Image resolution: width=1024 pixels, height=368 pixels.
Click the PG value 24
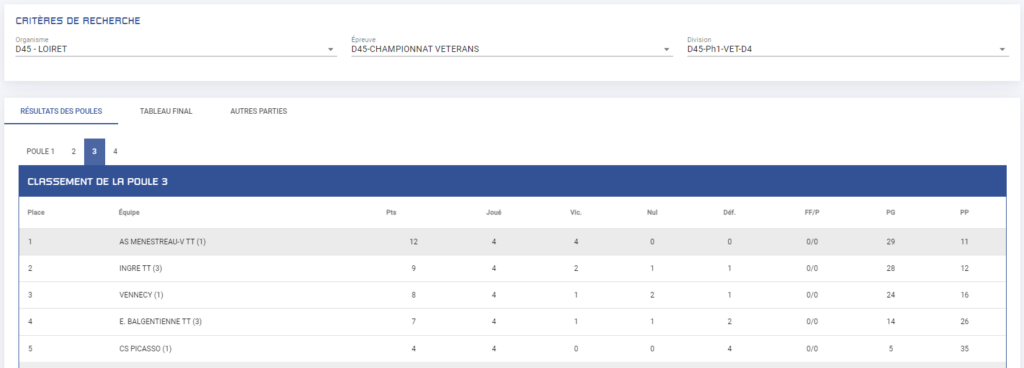coord(891,295)
